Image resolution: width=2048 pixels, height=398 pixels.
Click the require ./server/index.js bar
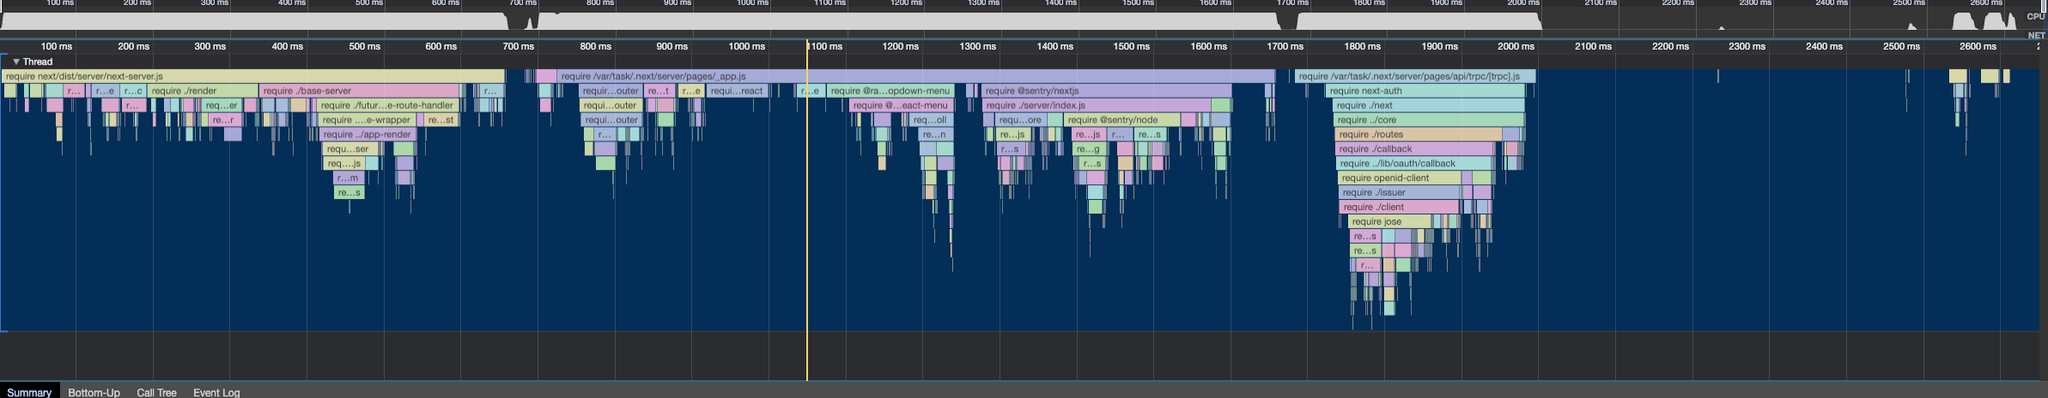[x=1097, y=105]
